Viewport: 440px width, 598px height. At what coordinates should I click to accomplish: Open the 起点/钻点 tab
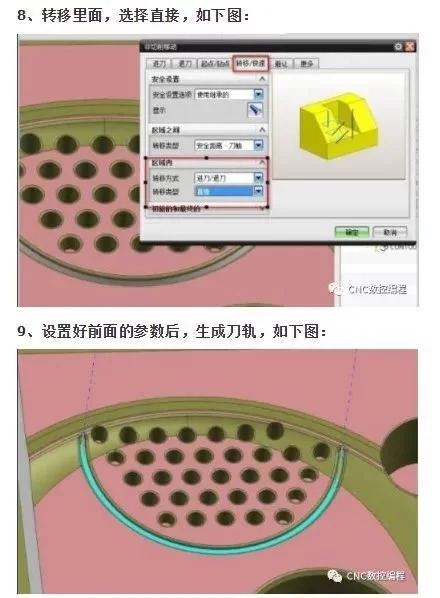(x=215, y=64)
